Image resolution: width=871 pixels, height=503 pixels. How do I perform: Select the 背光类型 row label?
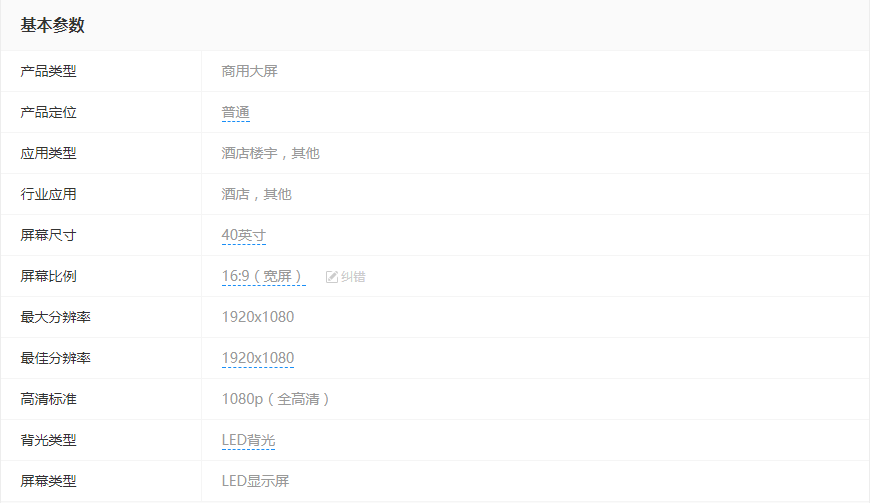point(48,441)
